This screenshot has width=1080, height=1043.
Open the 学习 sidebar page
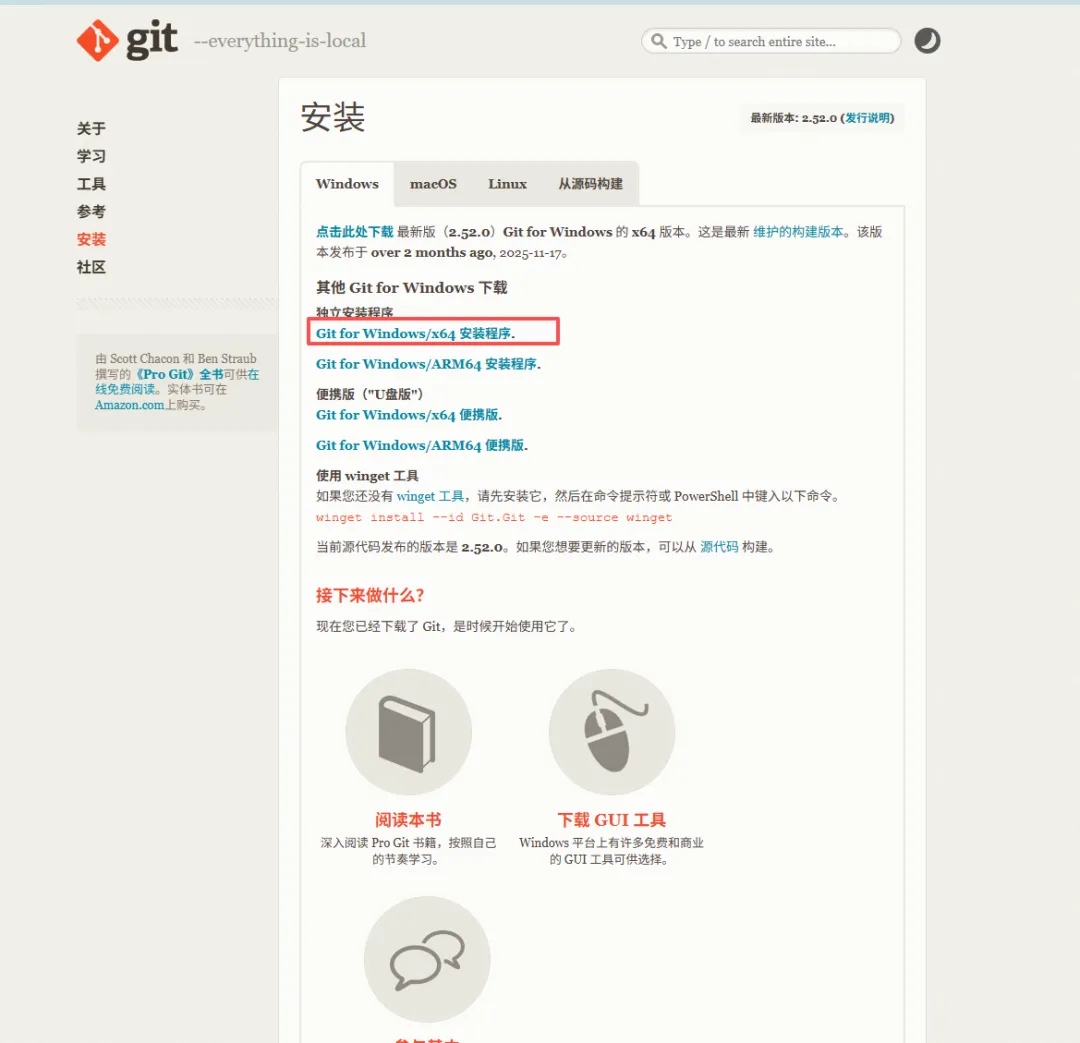click(x=91, y=156)
